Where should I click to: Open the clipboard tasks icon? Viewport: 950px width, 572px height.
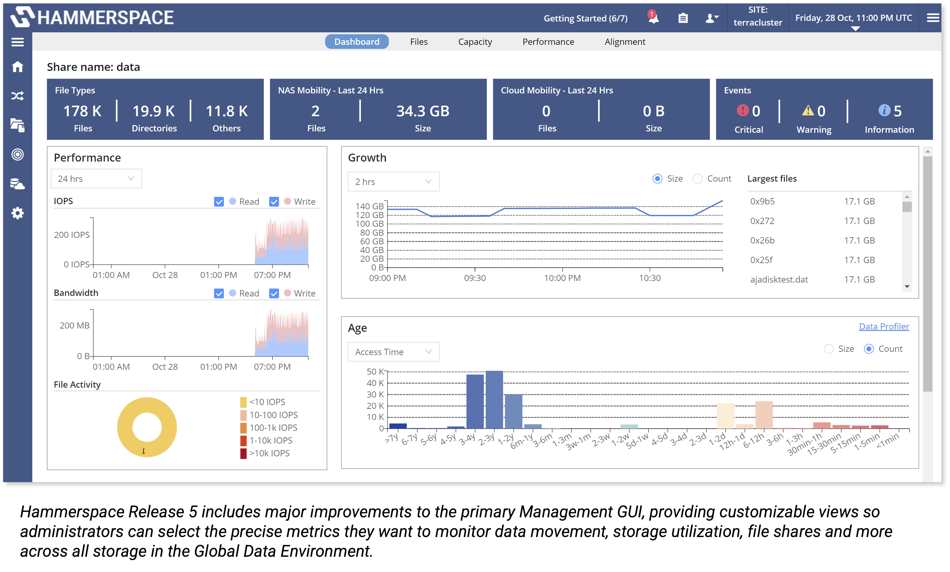pos(683,18)
